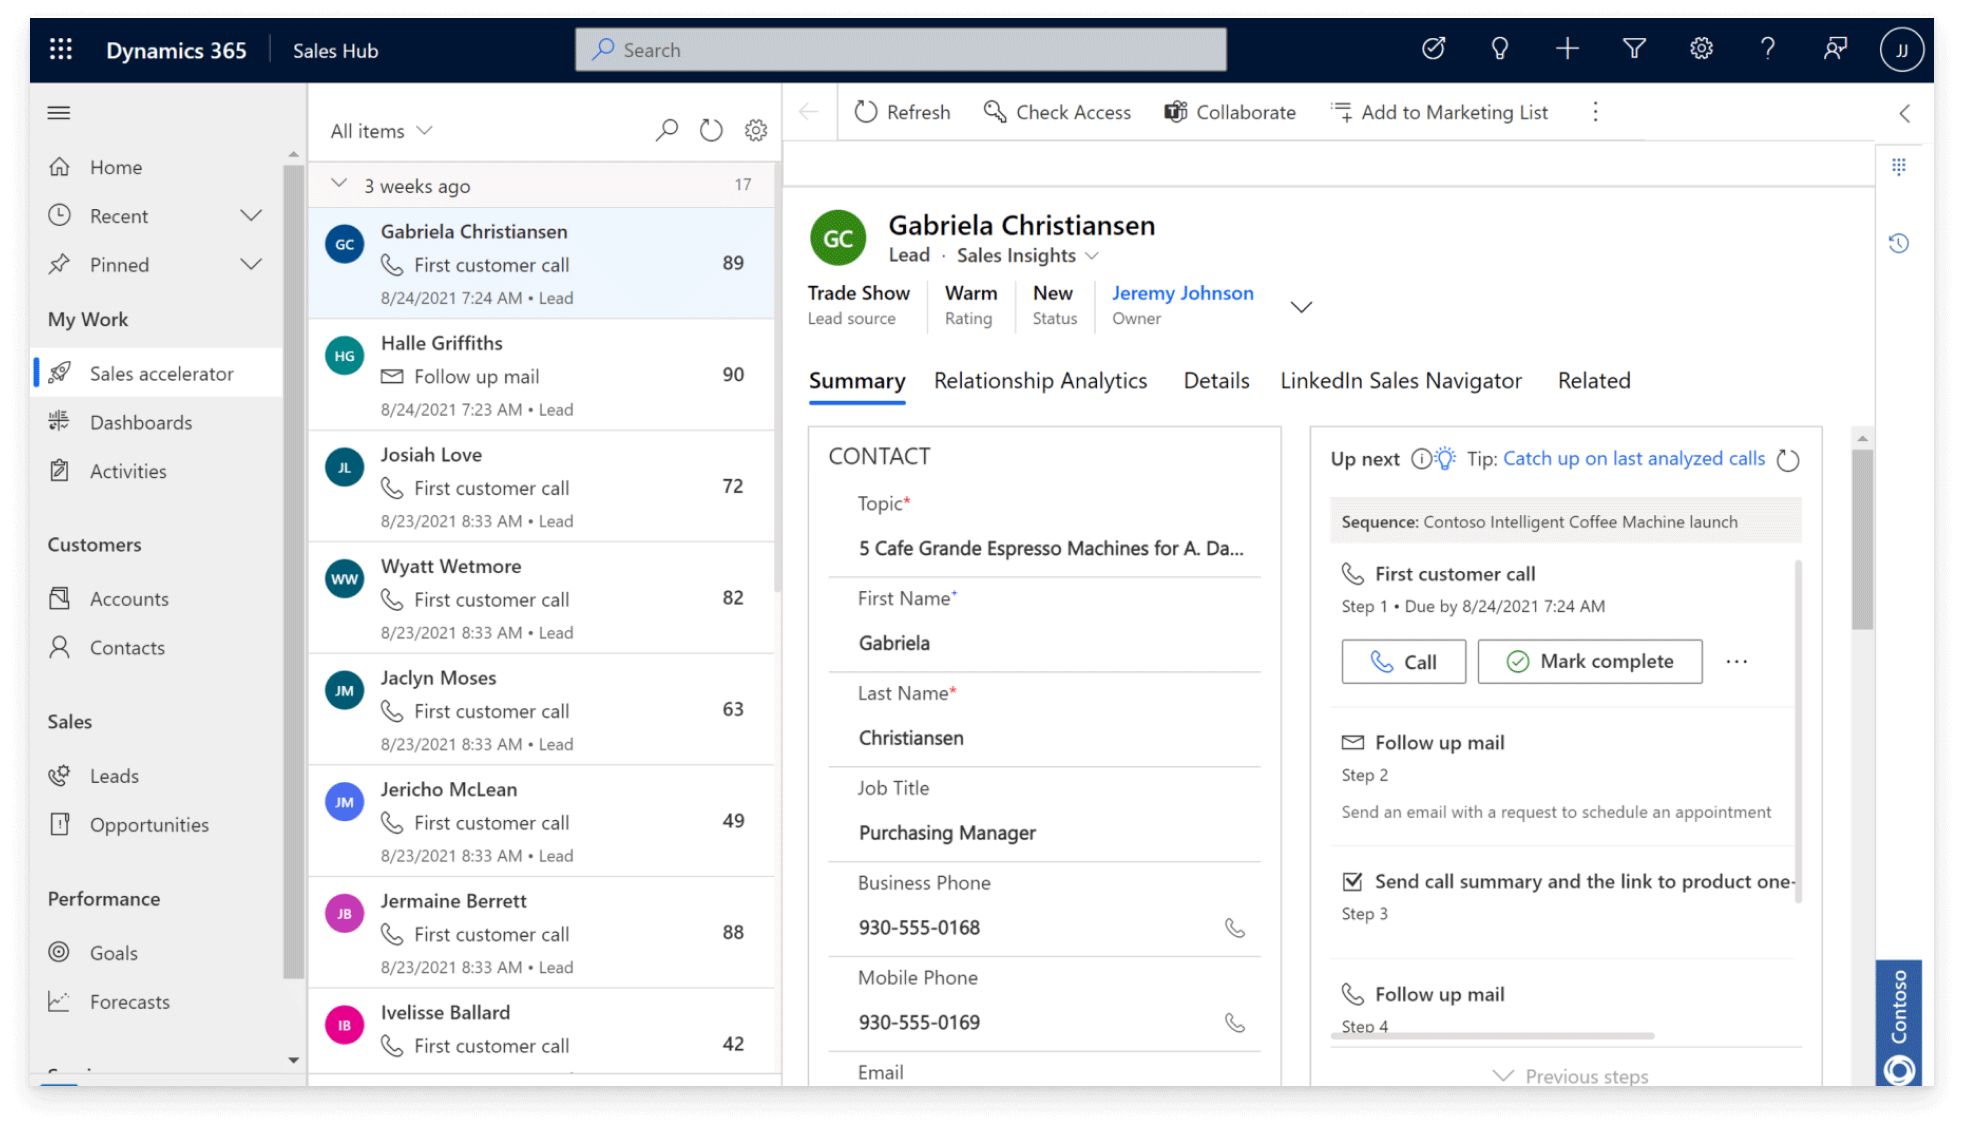Click the Job Title field Purchasing Manager
Screen dimensions: 1962x1128
click(x=947, y=833)
